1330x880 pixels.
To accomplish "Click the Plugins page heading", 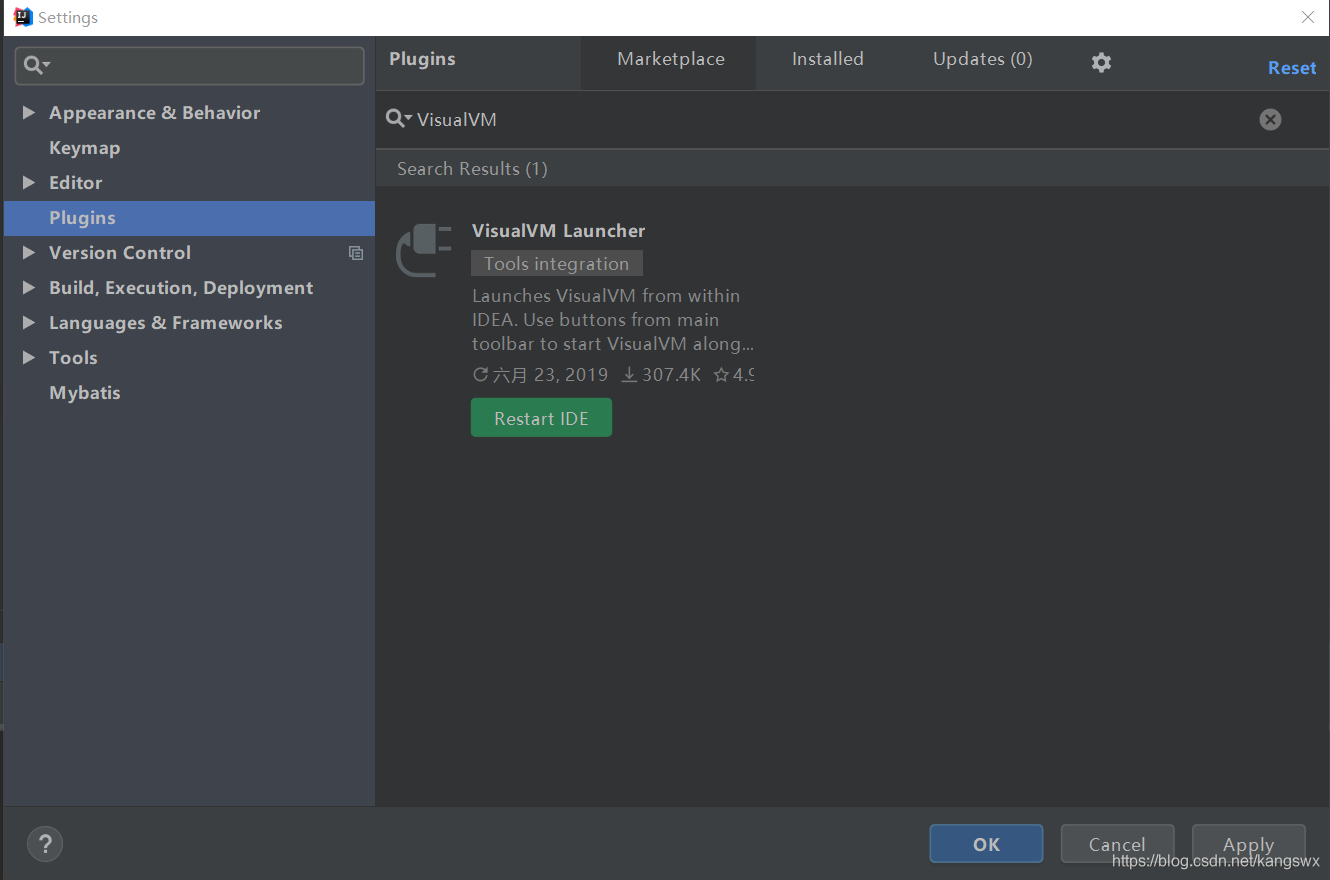I will 422,59.
